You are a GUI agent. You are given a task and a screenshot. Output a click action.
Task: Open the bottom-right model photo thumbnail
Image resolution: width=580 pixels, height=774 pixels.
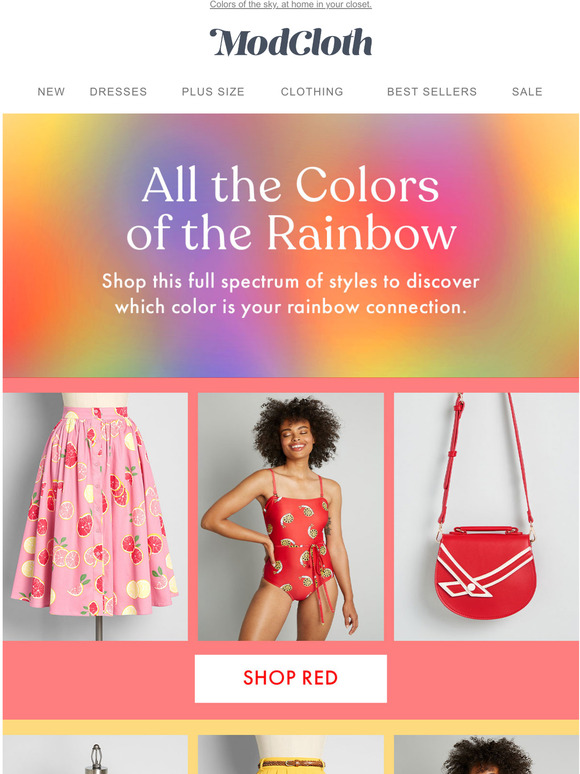tap(486, 755)
